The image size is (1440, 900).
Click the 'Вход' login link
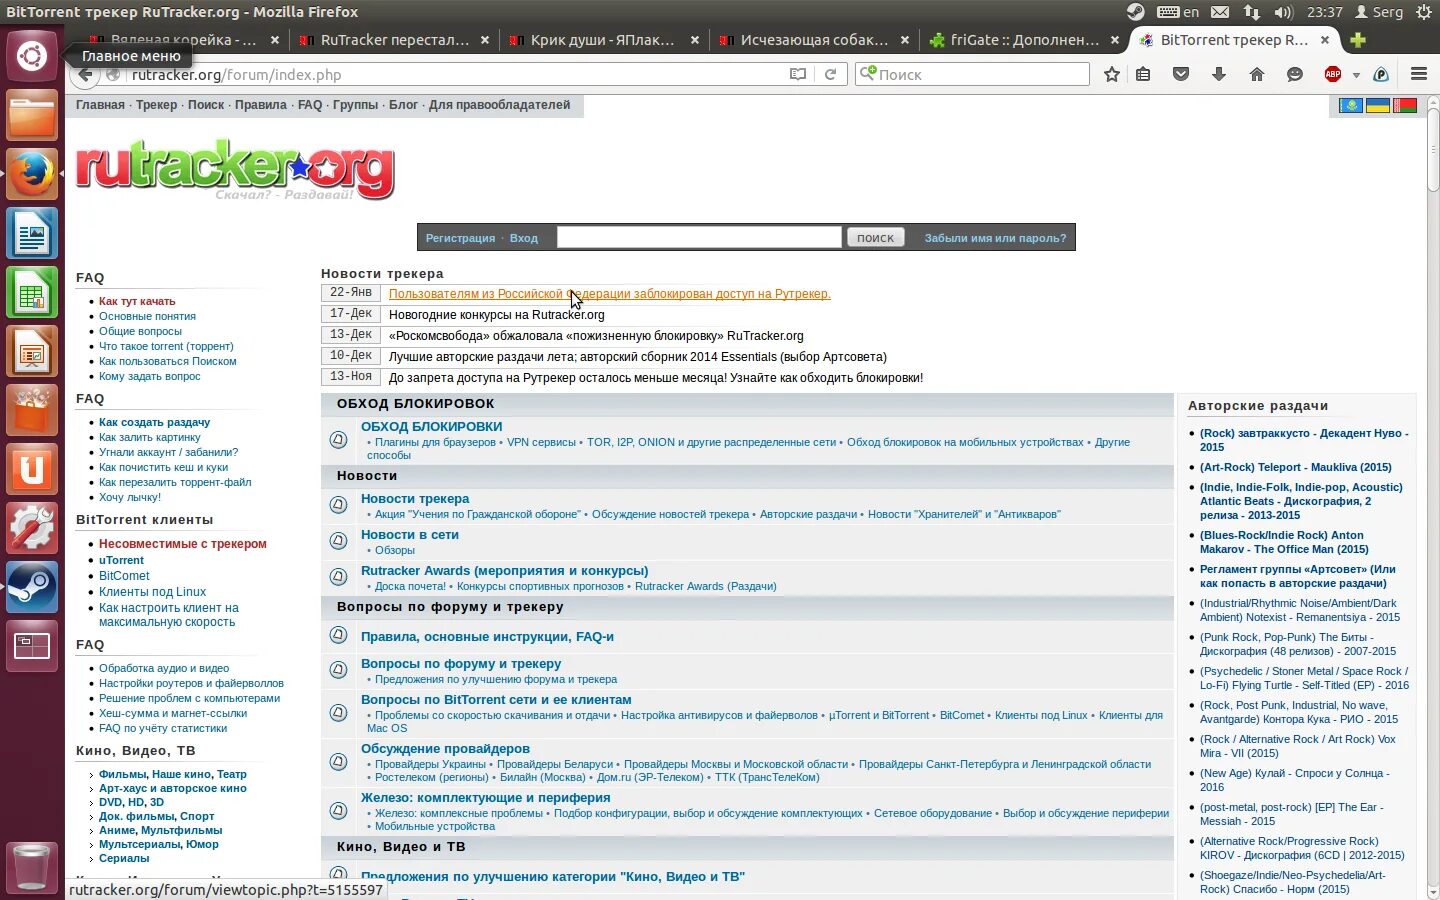(x=524, y=238)
